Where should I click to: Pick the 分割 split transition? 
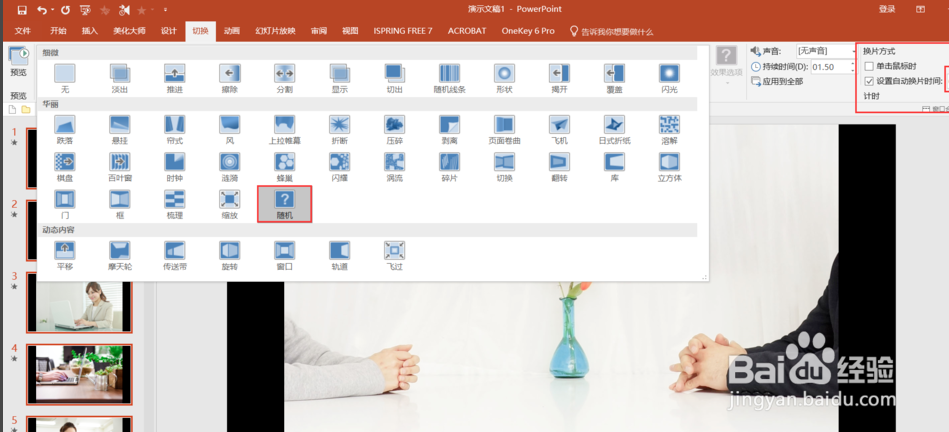tap(284, 79)
